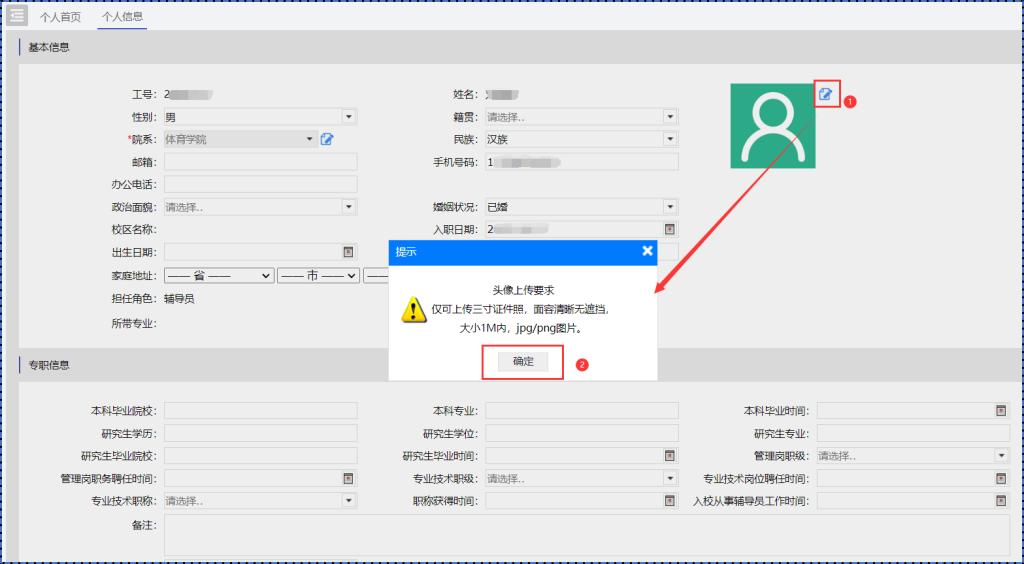Select the 省 dropdown in 家庭地址
Screen dimensions: 1024x564
click(x=219, y=275)
